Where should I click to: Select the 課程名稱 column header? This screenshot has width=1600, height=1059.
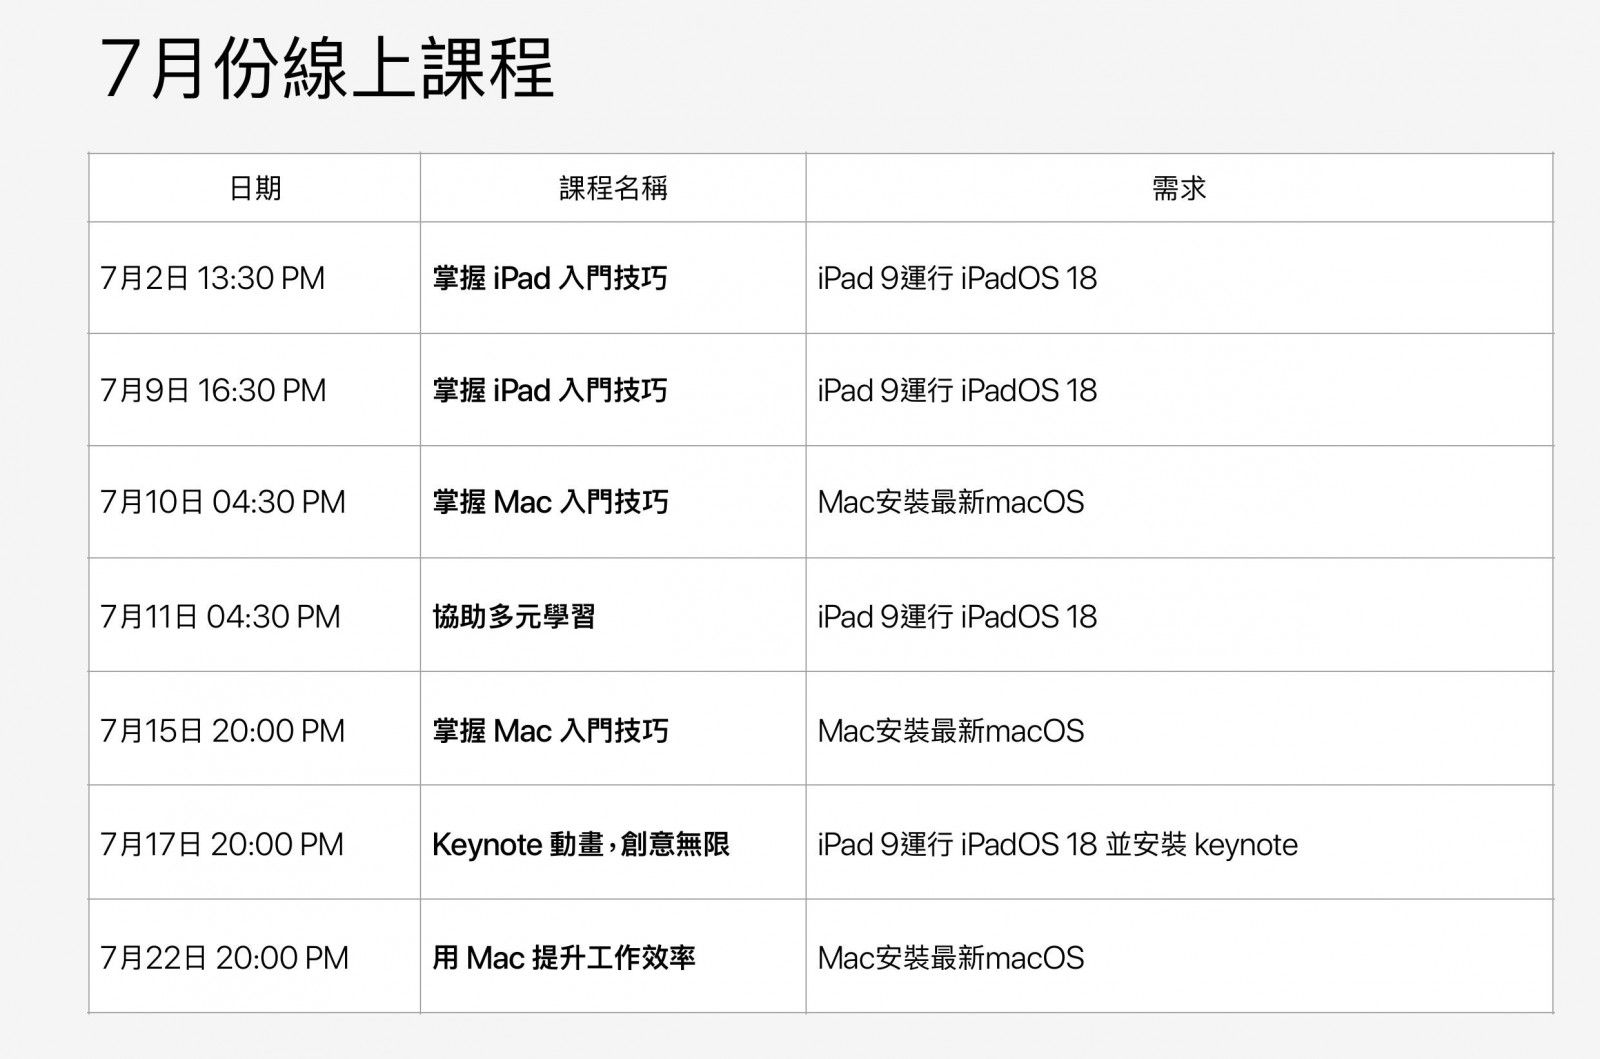tap(613, 188)
